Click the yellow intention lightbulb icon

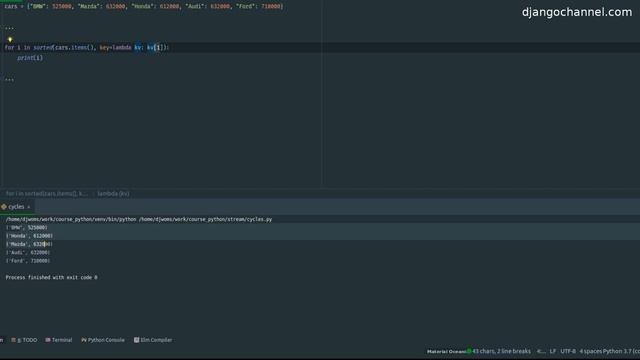(x=10, y=40)
